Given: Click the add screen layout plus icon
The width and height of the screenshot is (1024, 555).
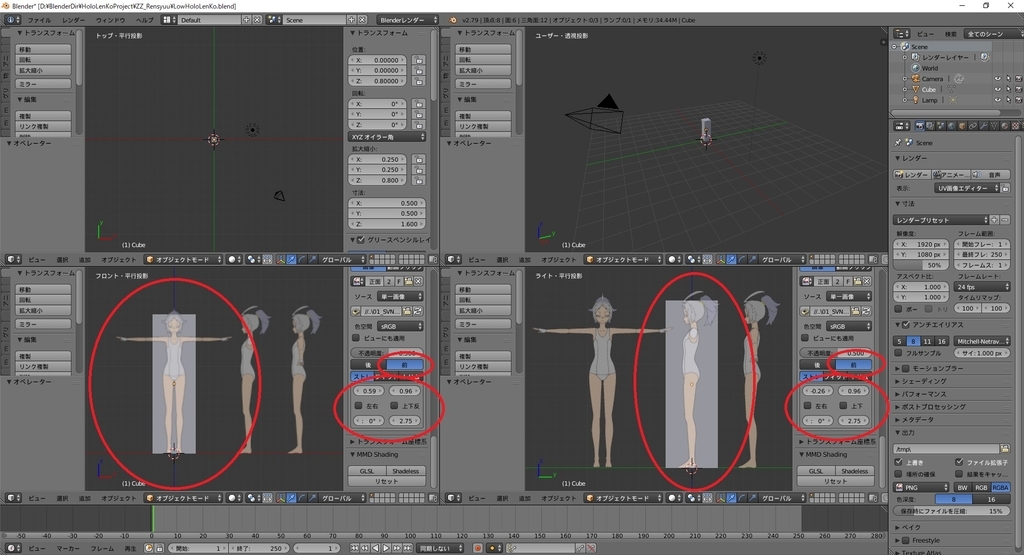Looking at the screenshot, I should pos(246,20).
